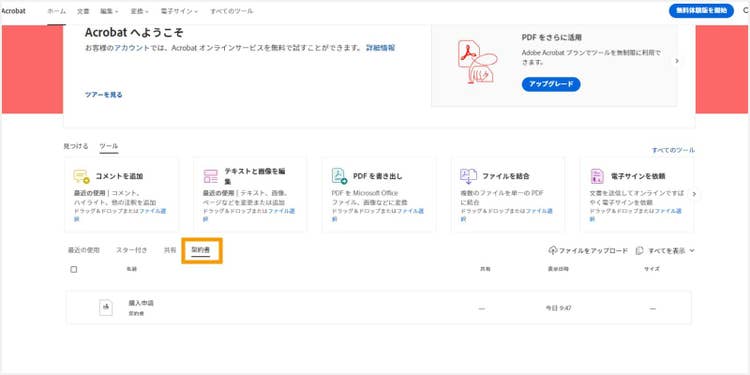Open the 編集 dropdown menu

[109, 11]
